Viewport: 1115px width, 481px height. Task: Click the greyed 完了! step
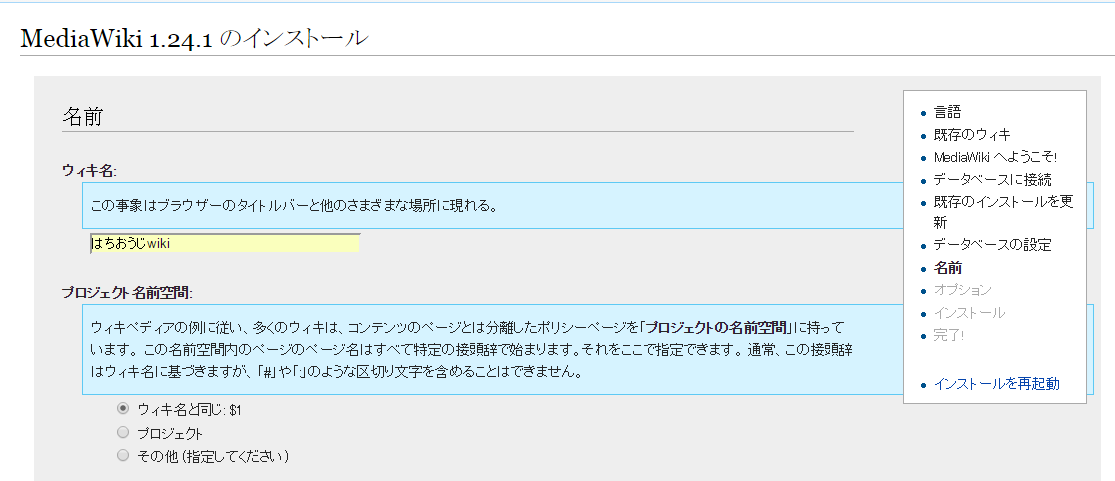tap(949, 335)
